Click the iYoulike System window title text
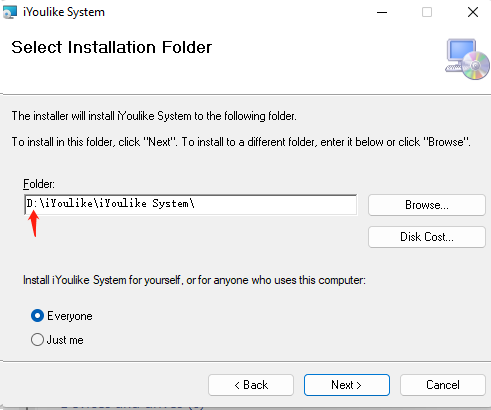 pyautogui.click(x=64, y=12)
